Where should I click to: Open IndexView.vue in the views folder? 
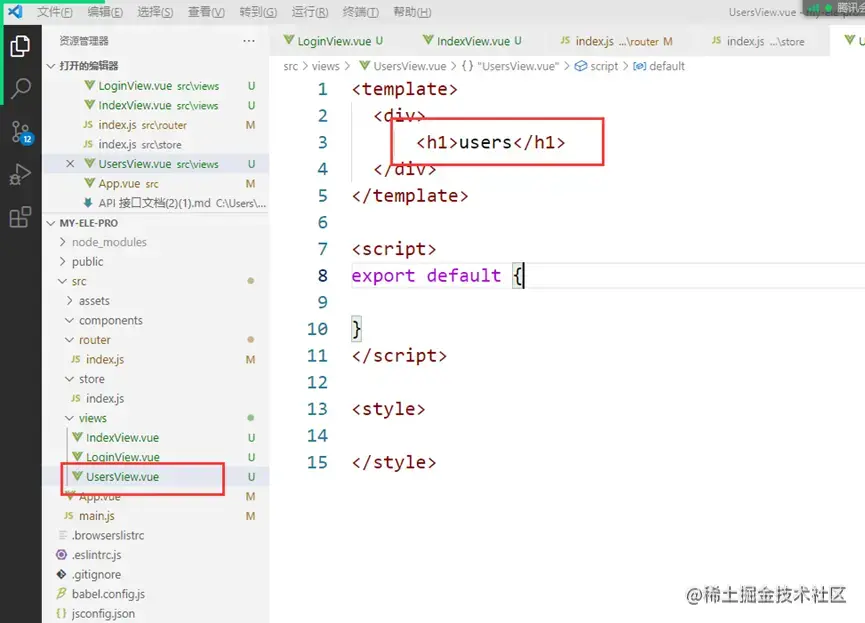(122, 438)
